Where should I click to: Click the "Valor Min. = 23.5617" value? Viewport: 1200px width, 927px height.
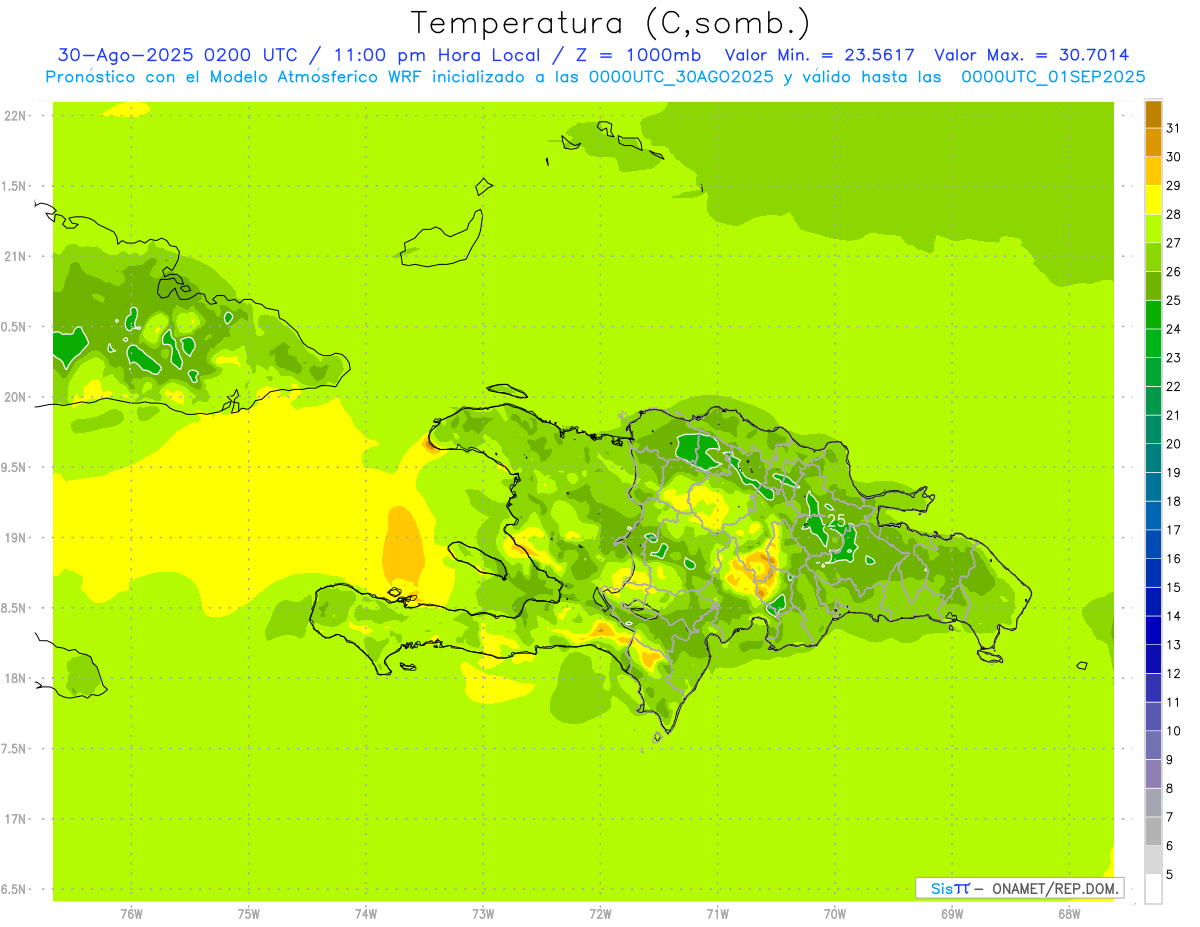[820, 55]
